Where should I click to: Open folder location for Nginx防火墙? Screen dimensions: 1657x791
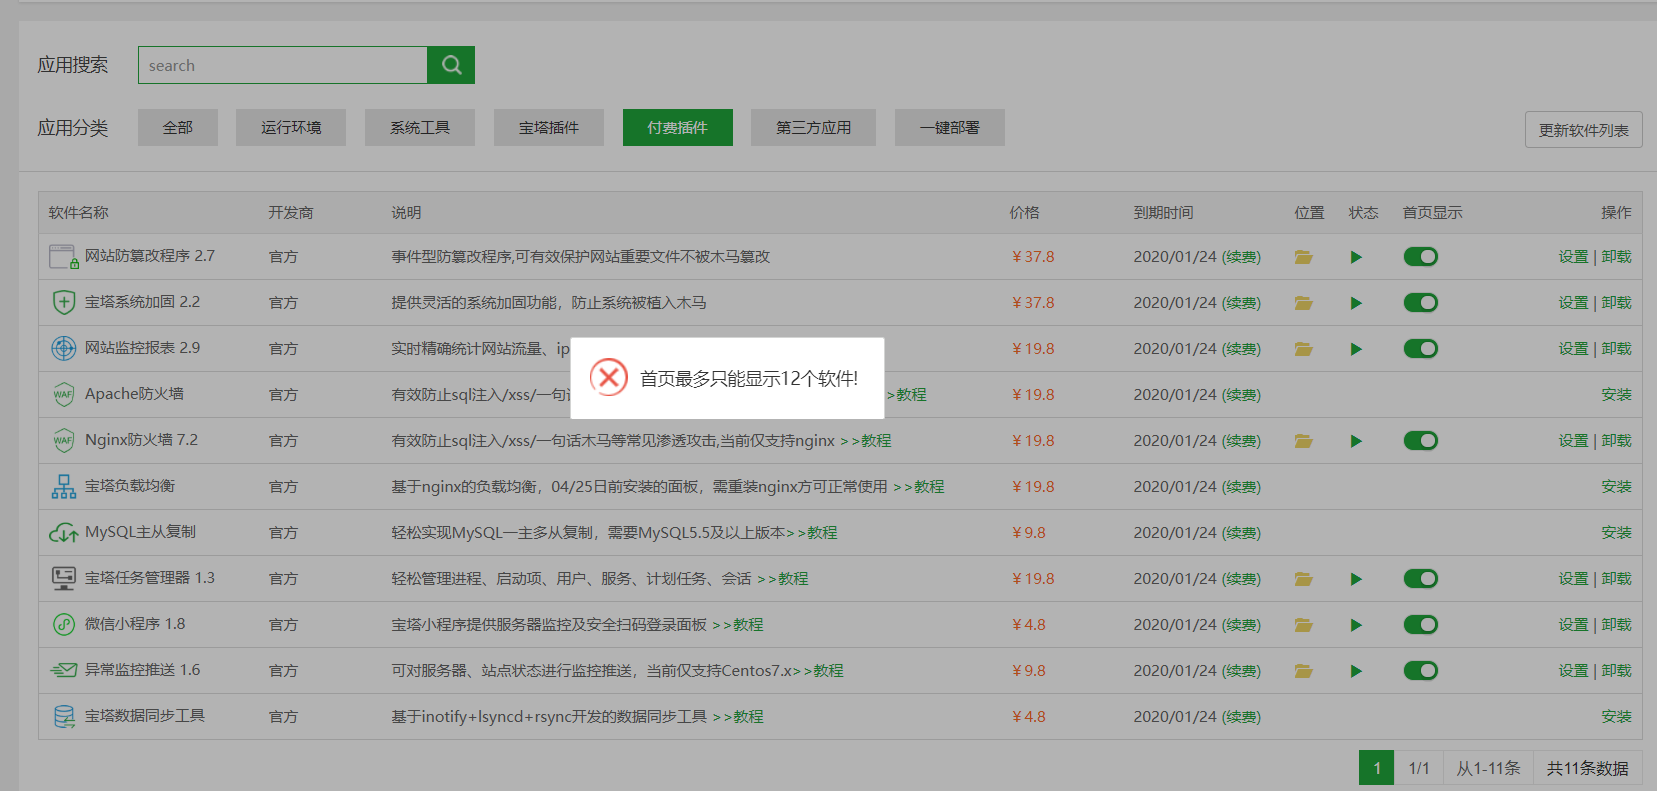point(1303,441)
